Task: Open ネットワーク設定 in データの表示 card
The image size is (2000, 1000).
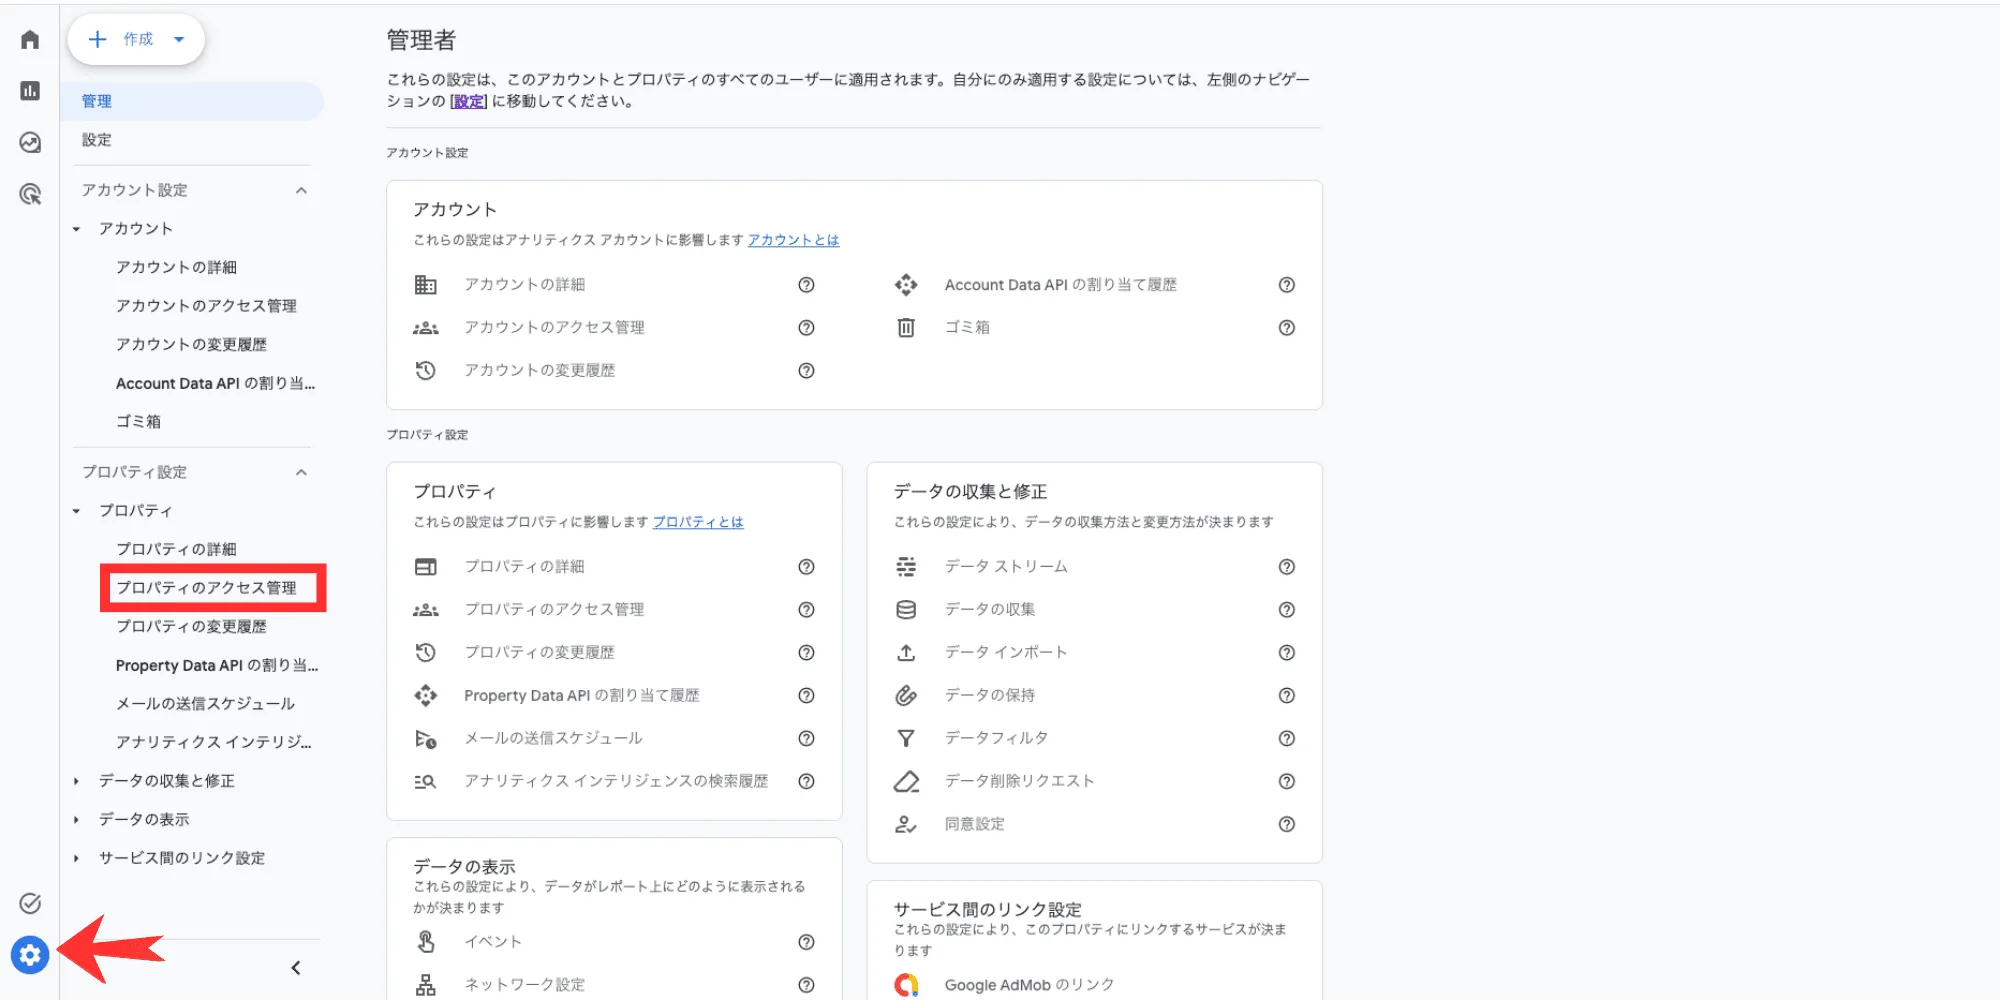Action: tap(525, 985)
